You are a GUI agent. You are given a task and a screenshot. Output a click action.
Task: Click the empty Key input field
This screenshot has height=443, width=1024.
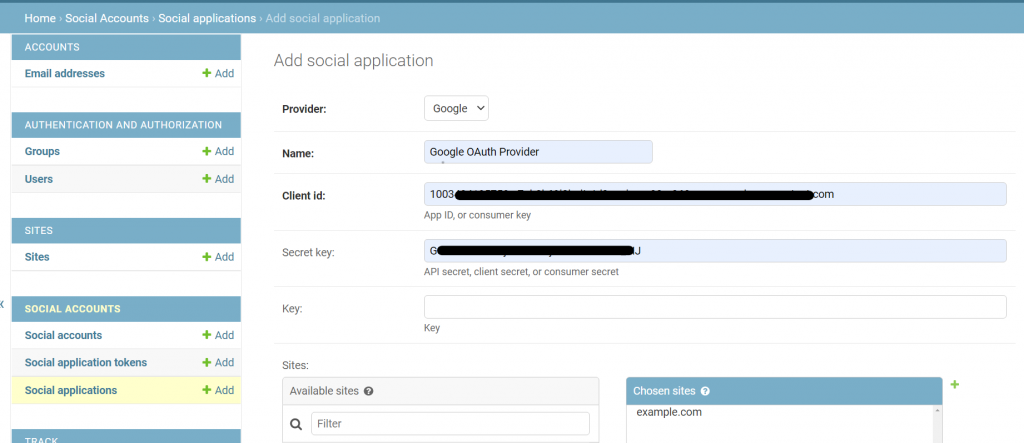715,307
